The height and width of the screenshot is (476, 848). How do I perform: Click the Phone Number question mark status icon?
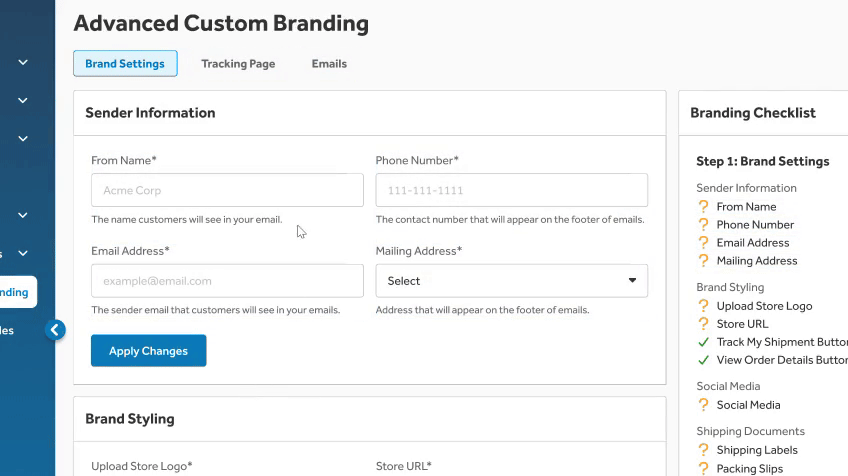point(704,225)
